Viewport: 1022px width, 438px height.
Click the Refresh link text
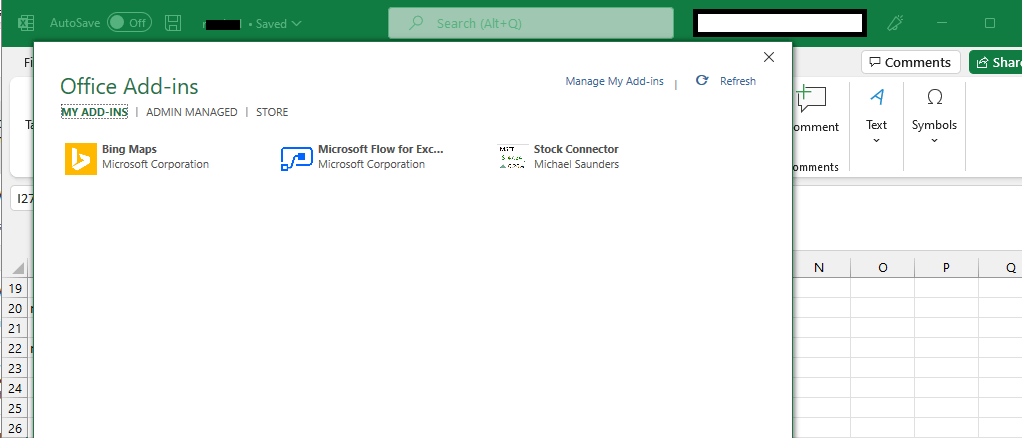pos(738,81)
